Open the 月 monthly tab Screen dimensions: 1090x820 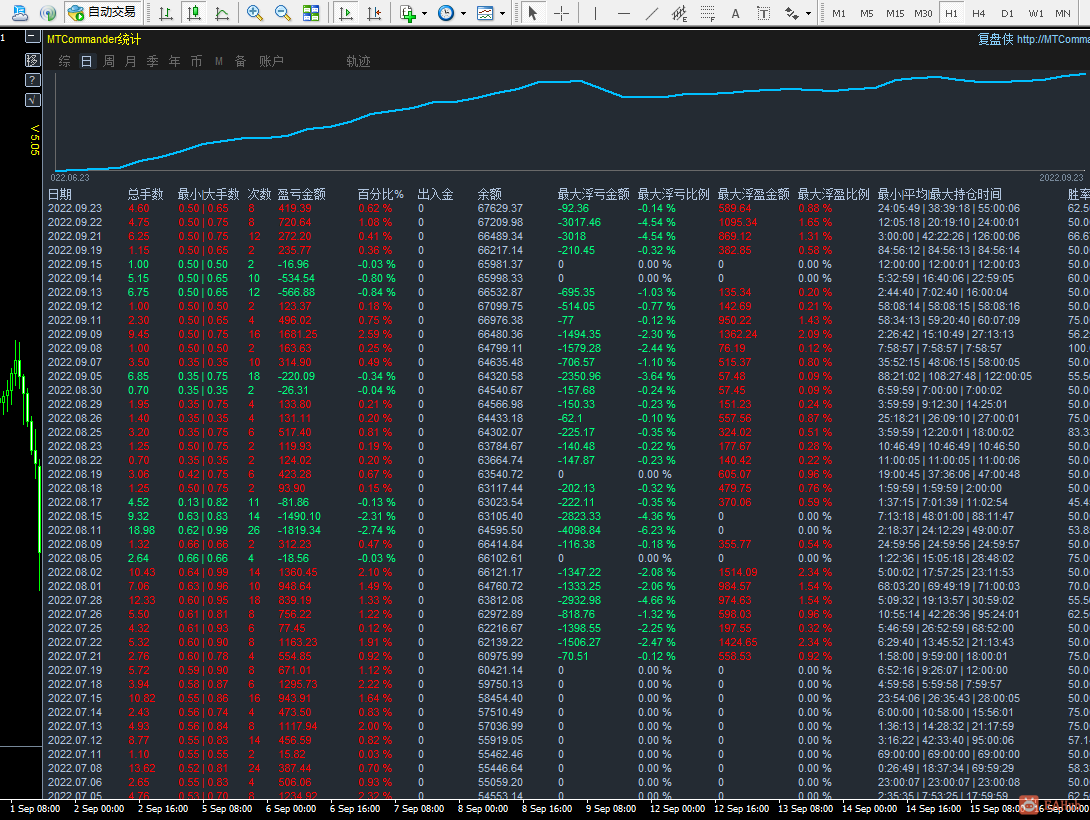click(x=130, y=61)
